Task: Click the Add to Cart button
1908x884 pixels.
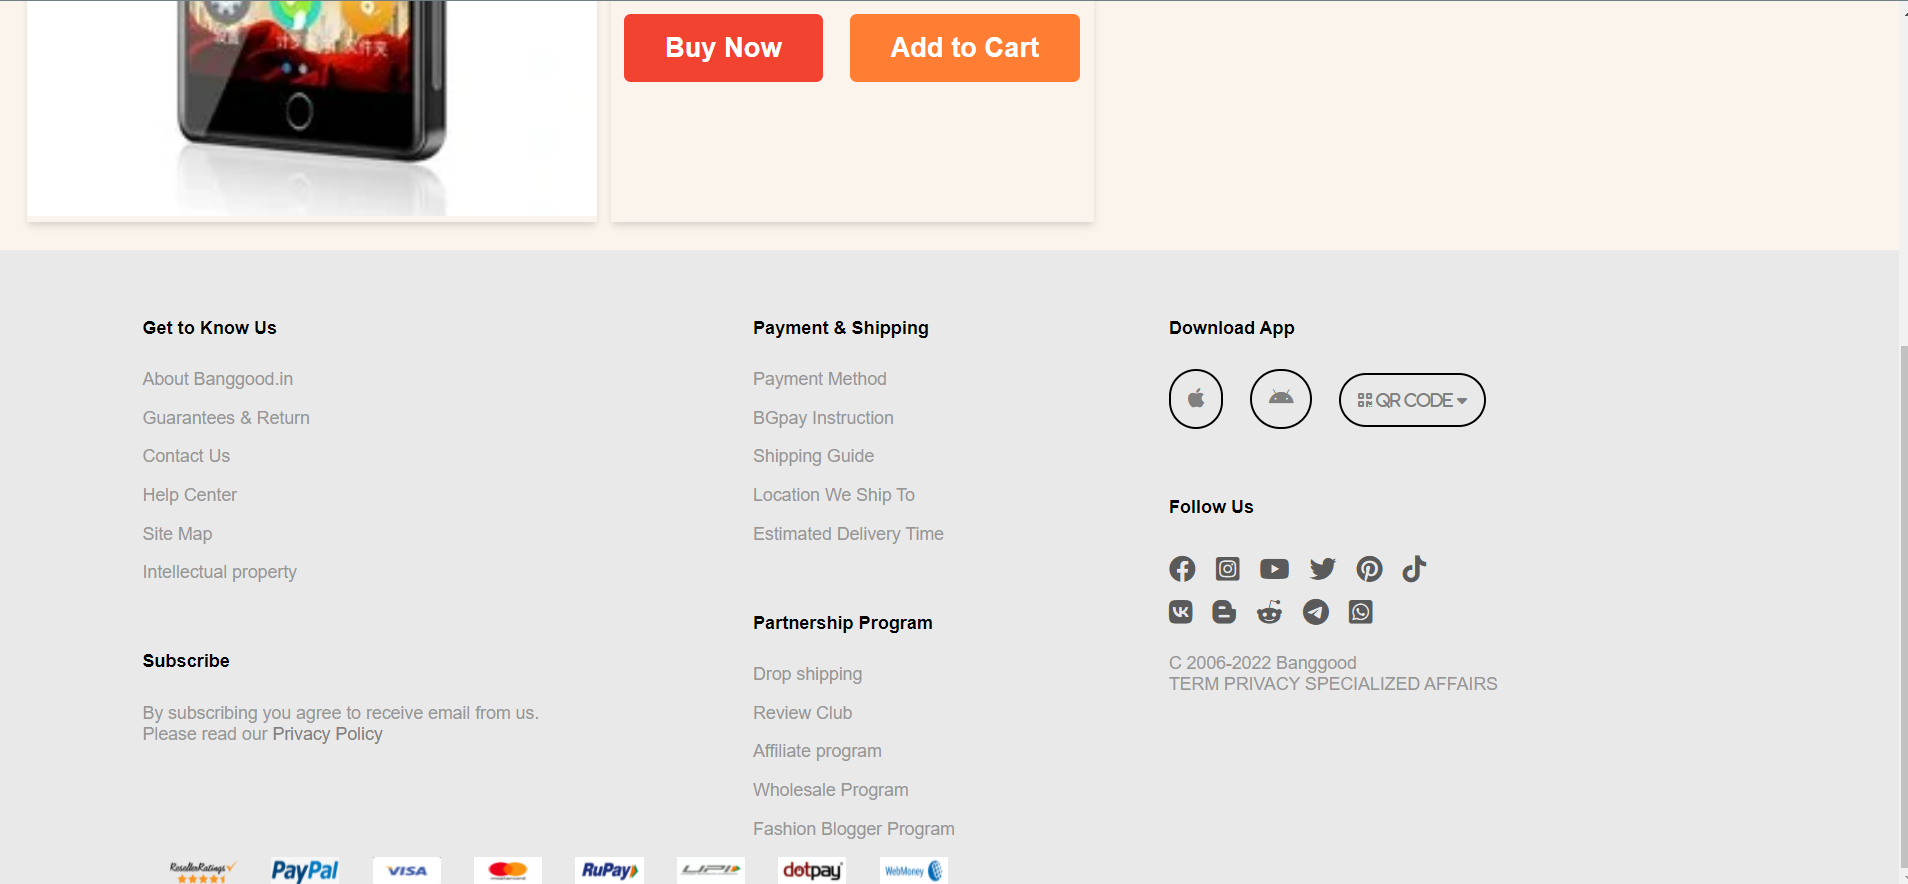Action: point(965,48)
